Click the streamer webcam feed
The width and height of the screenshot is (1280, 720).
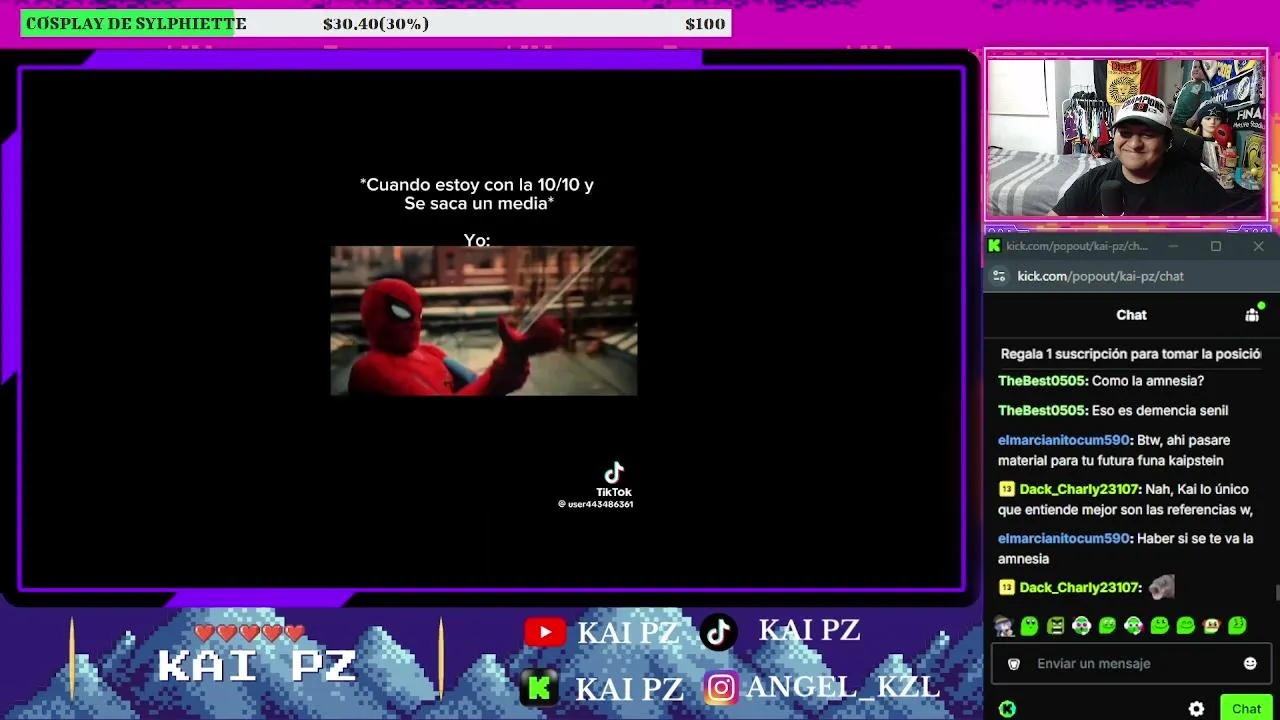click(x=1126, y=138)
